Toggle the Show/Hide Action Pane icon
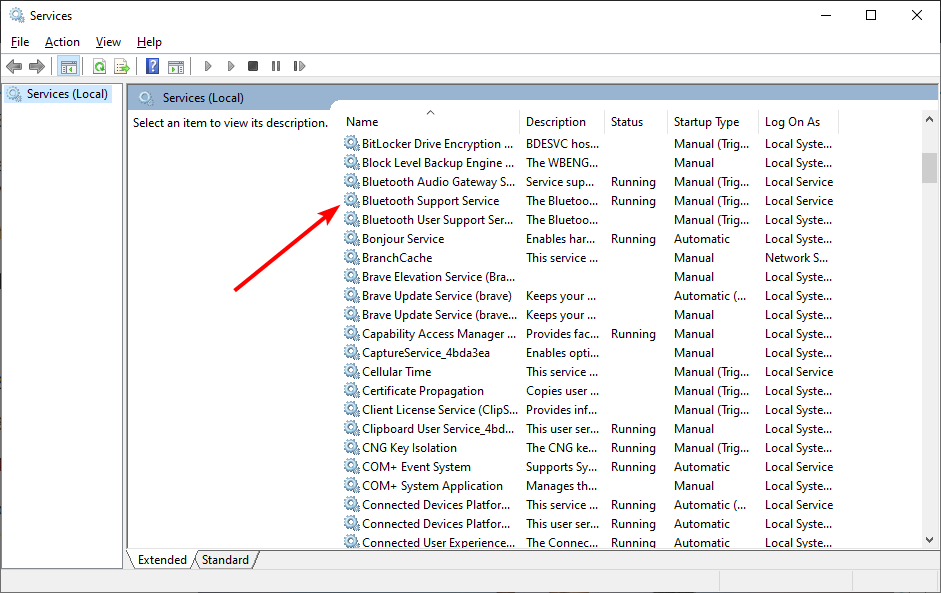This screenshot has width=941, height=593. 176,66
